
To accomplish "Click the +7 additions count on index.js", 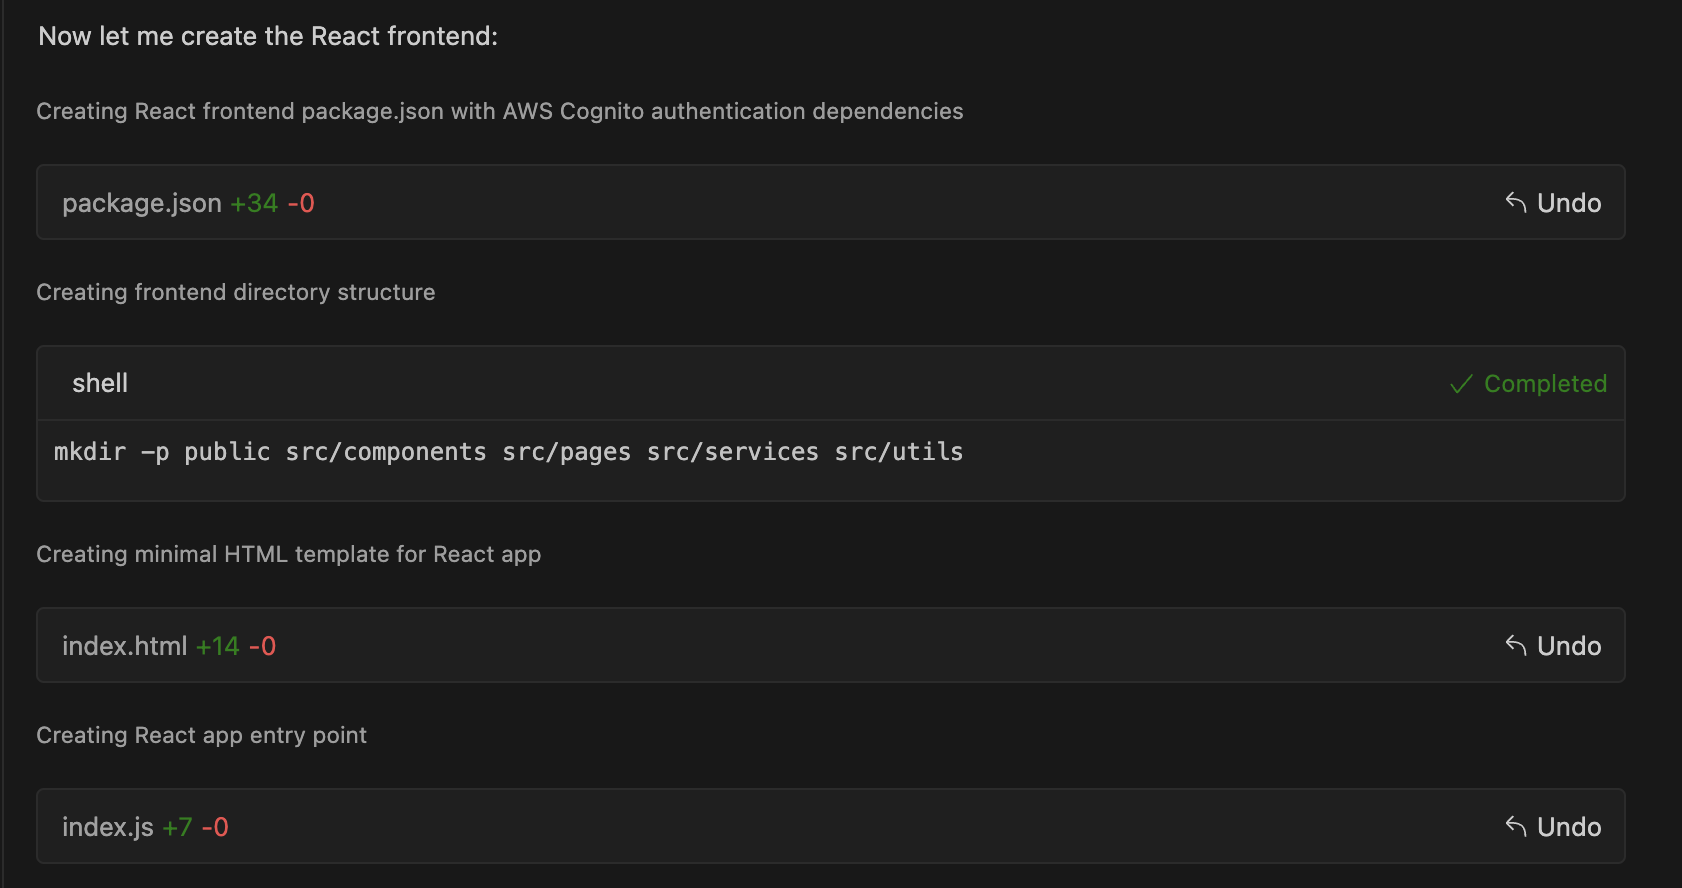I will coord(177,827).
